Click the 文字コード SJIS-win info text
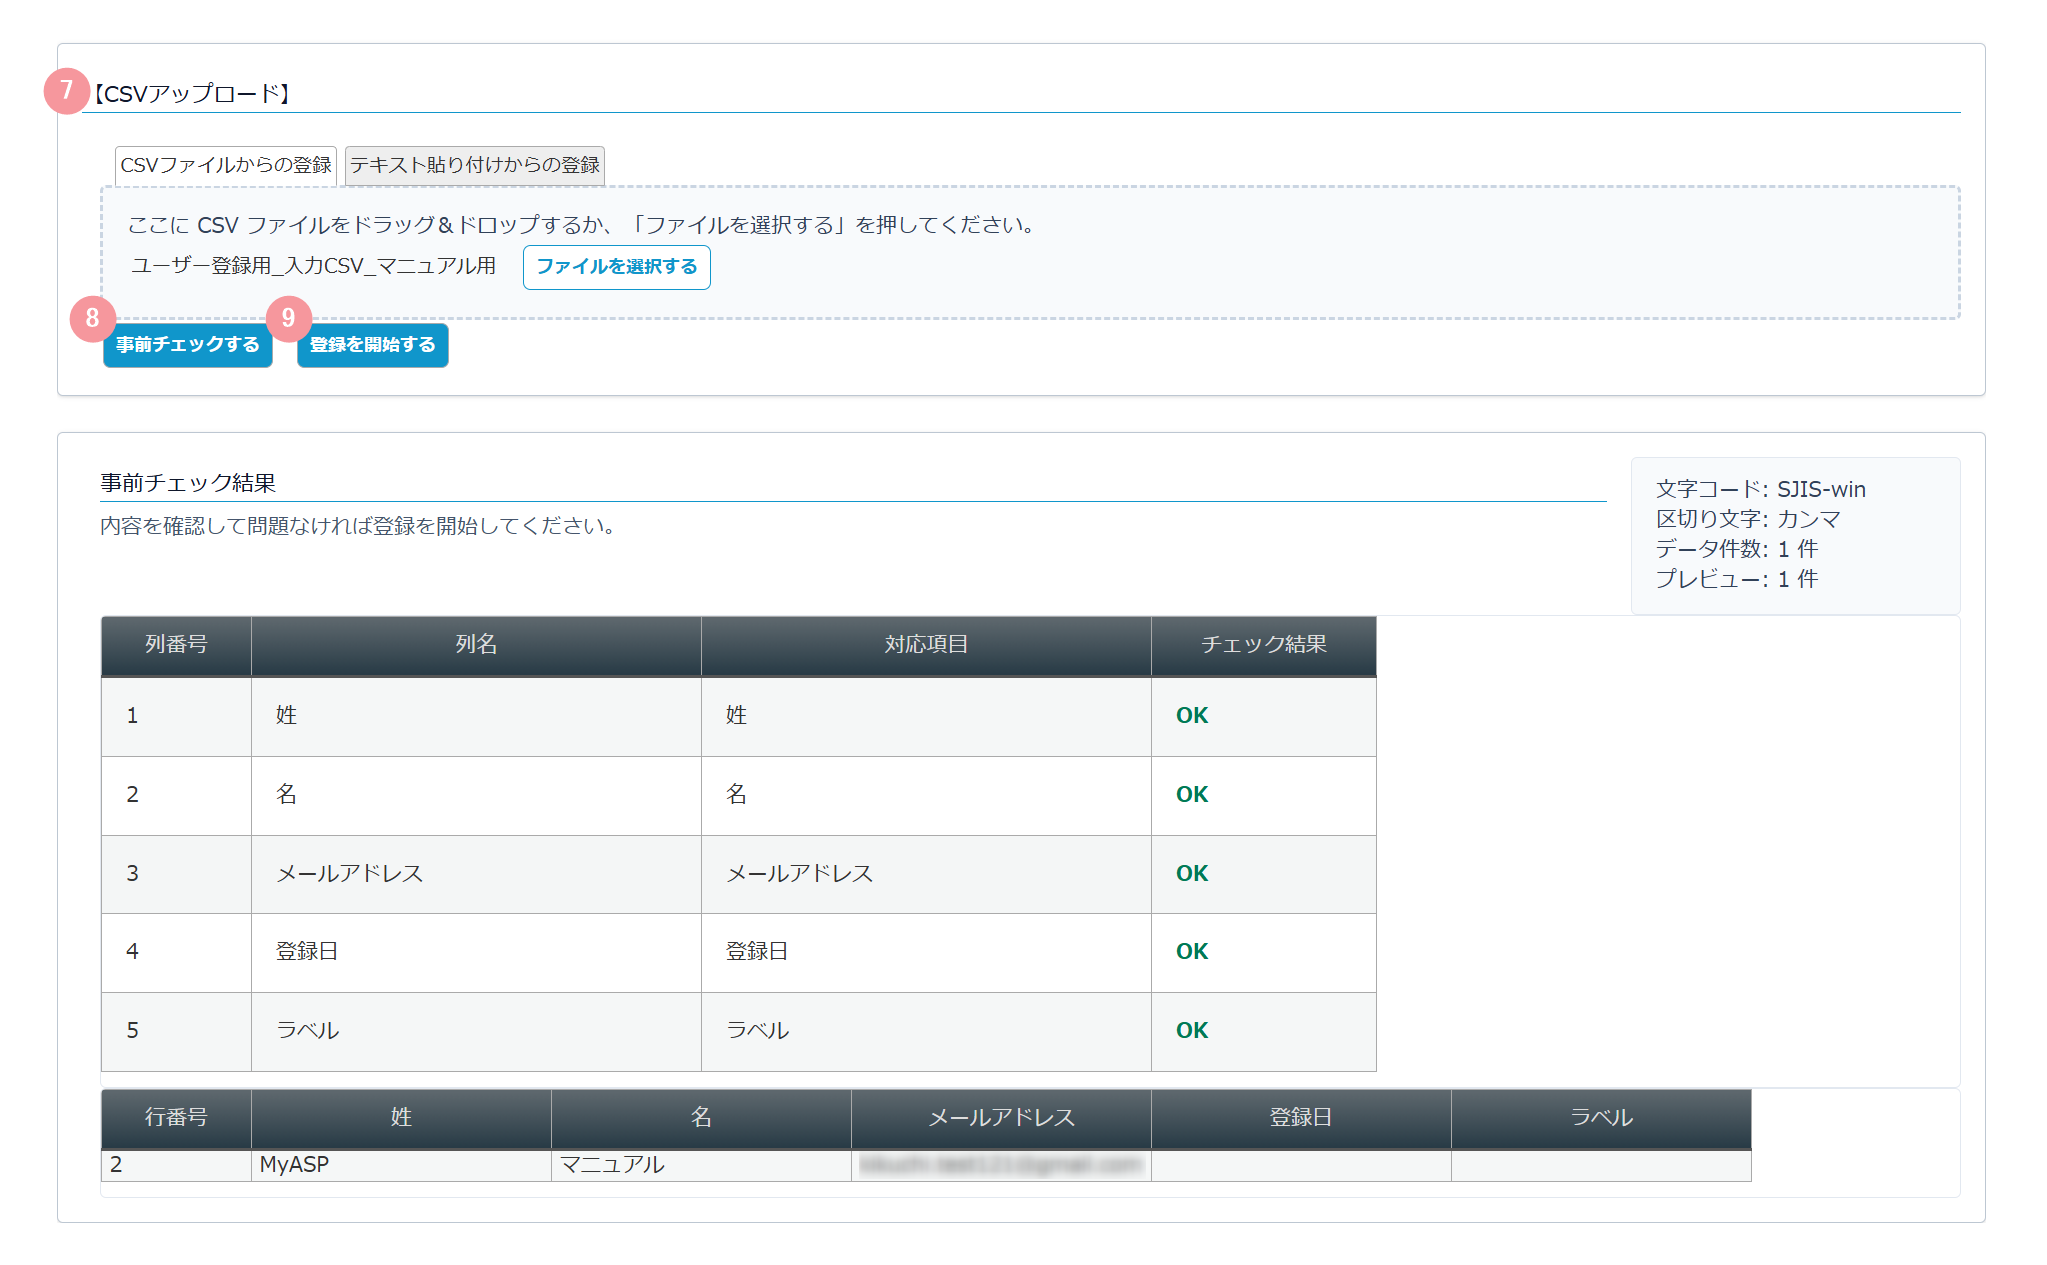The height and width of the screenshot is (1265, 2047). [x=1760, y=490]
